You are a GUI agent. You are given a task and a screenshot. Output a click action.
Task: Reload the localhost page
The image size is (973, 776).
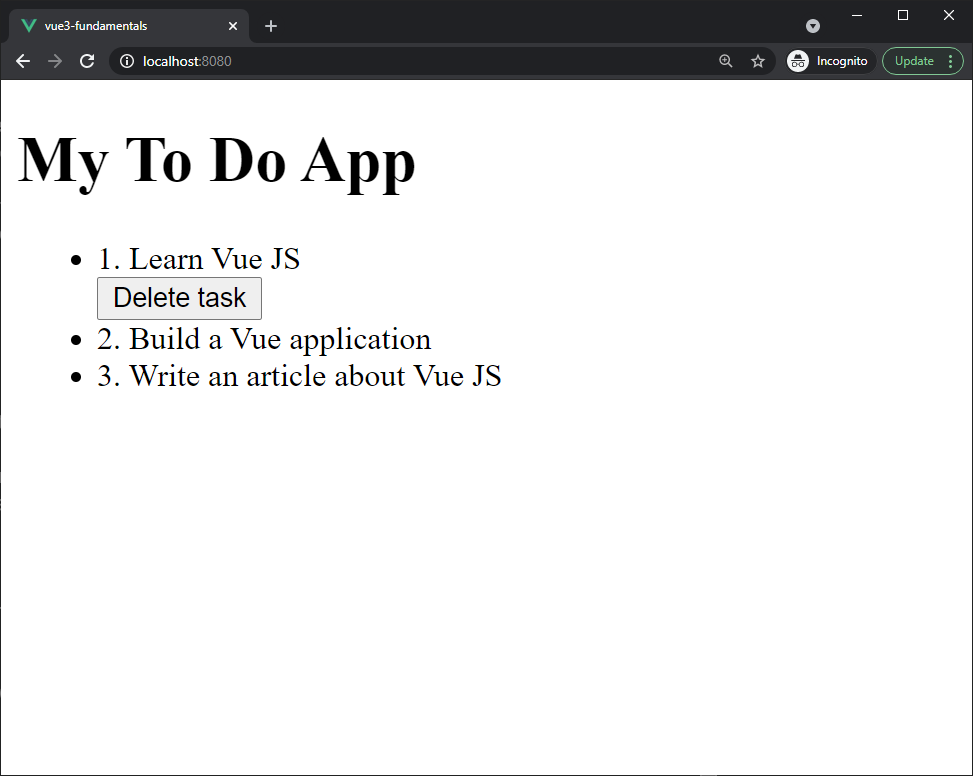coord(87,61)
